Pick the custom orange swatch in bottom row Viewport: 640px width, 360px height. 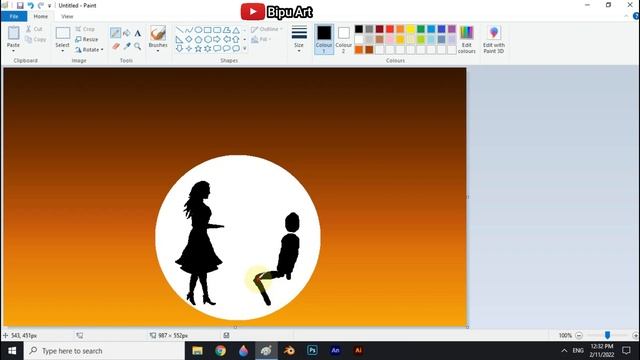pos(359,50)
